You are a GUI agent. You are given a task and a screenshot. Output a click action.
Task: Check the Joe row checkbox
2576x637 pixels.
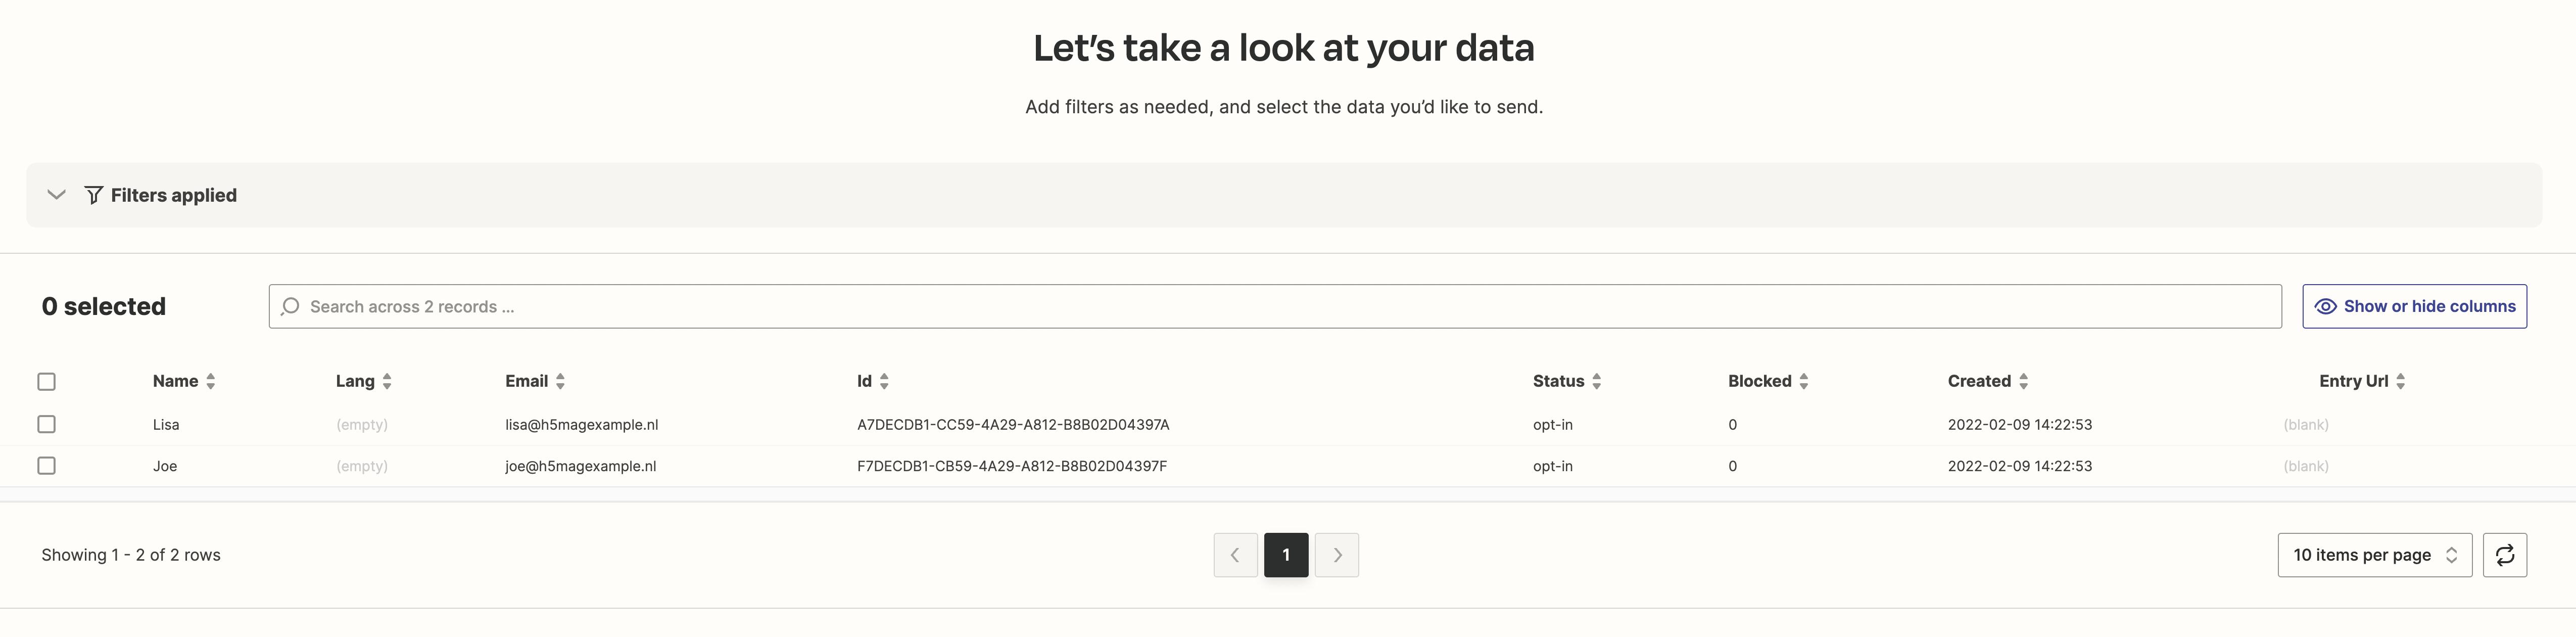click(x=46, y=466)
